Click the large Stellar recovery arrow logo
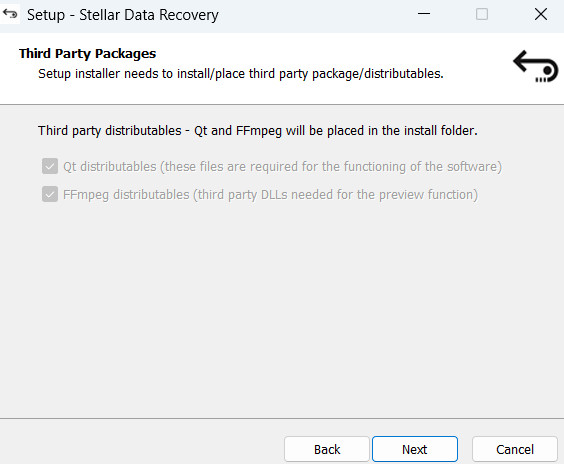564x464 pixels. pos(536,67)
